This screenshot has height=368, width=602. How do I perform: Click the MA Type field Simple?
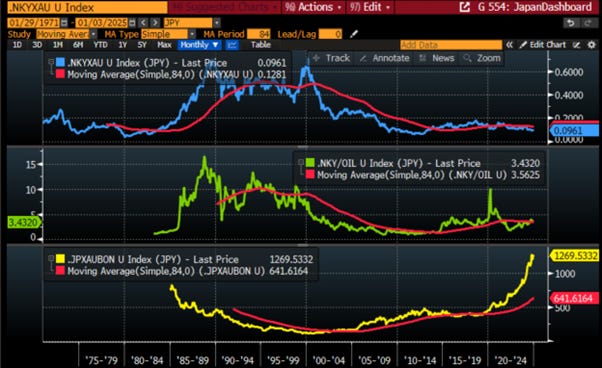(x=164, y=34)
